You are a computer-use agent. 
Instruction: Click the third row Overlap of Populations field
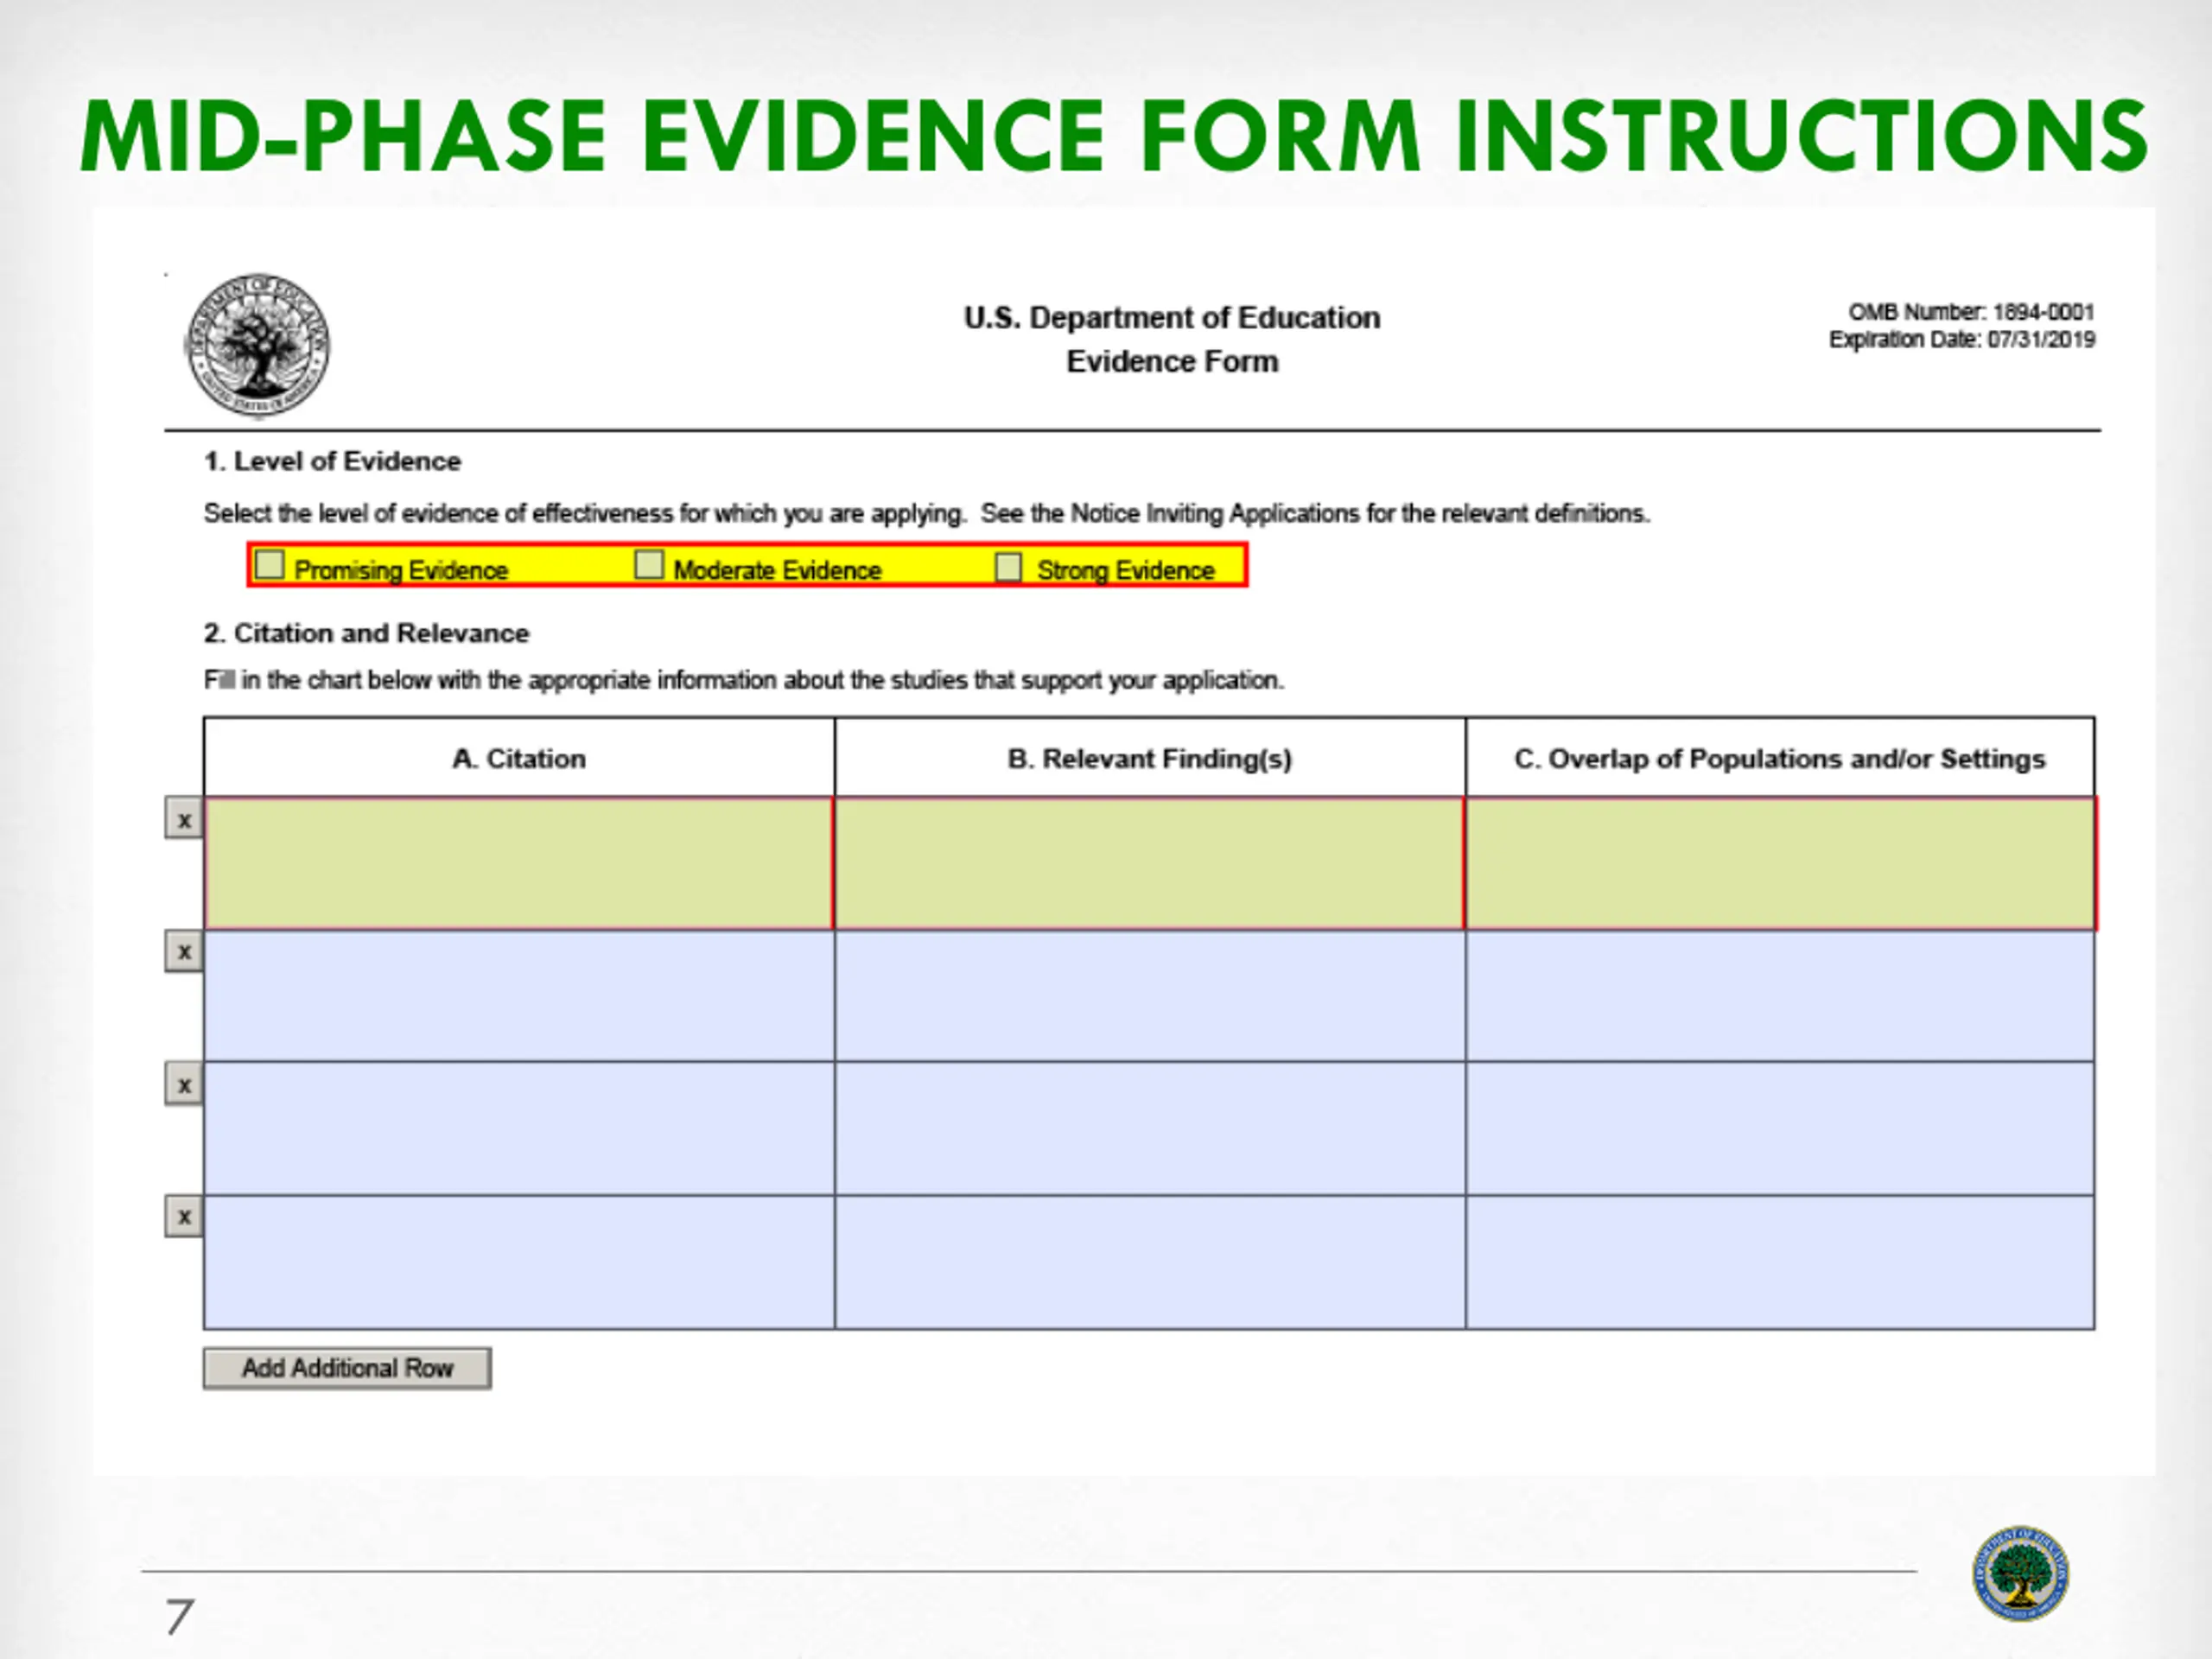1780,1128
